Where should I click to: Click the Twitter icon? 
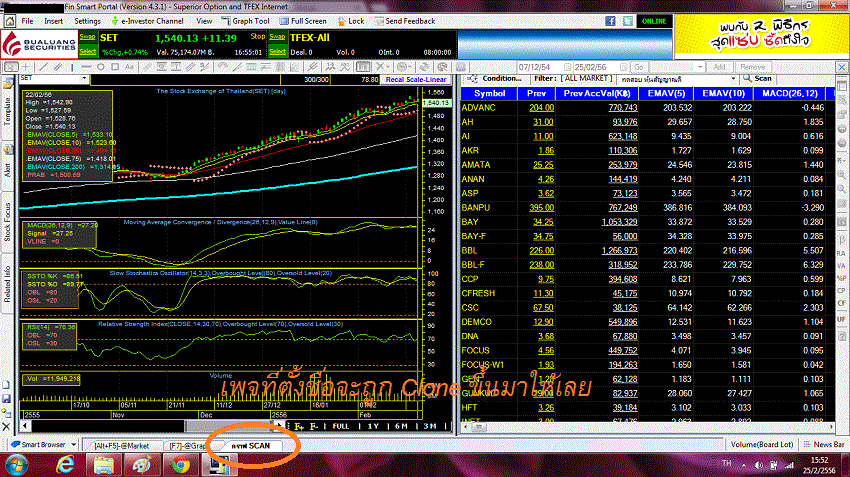tap(628, 21)
